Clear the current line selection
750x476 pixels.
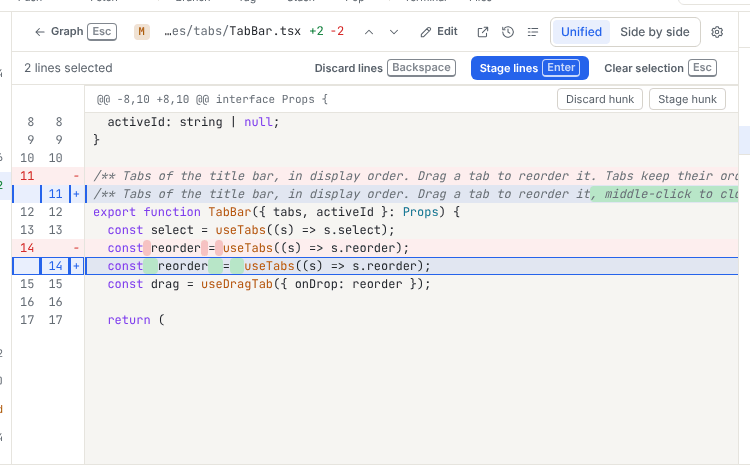660,68
